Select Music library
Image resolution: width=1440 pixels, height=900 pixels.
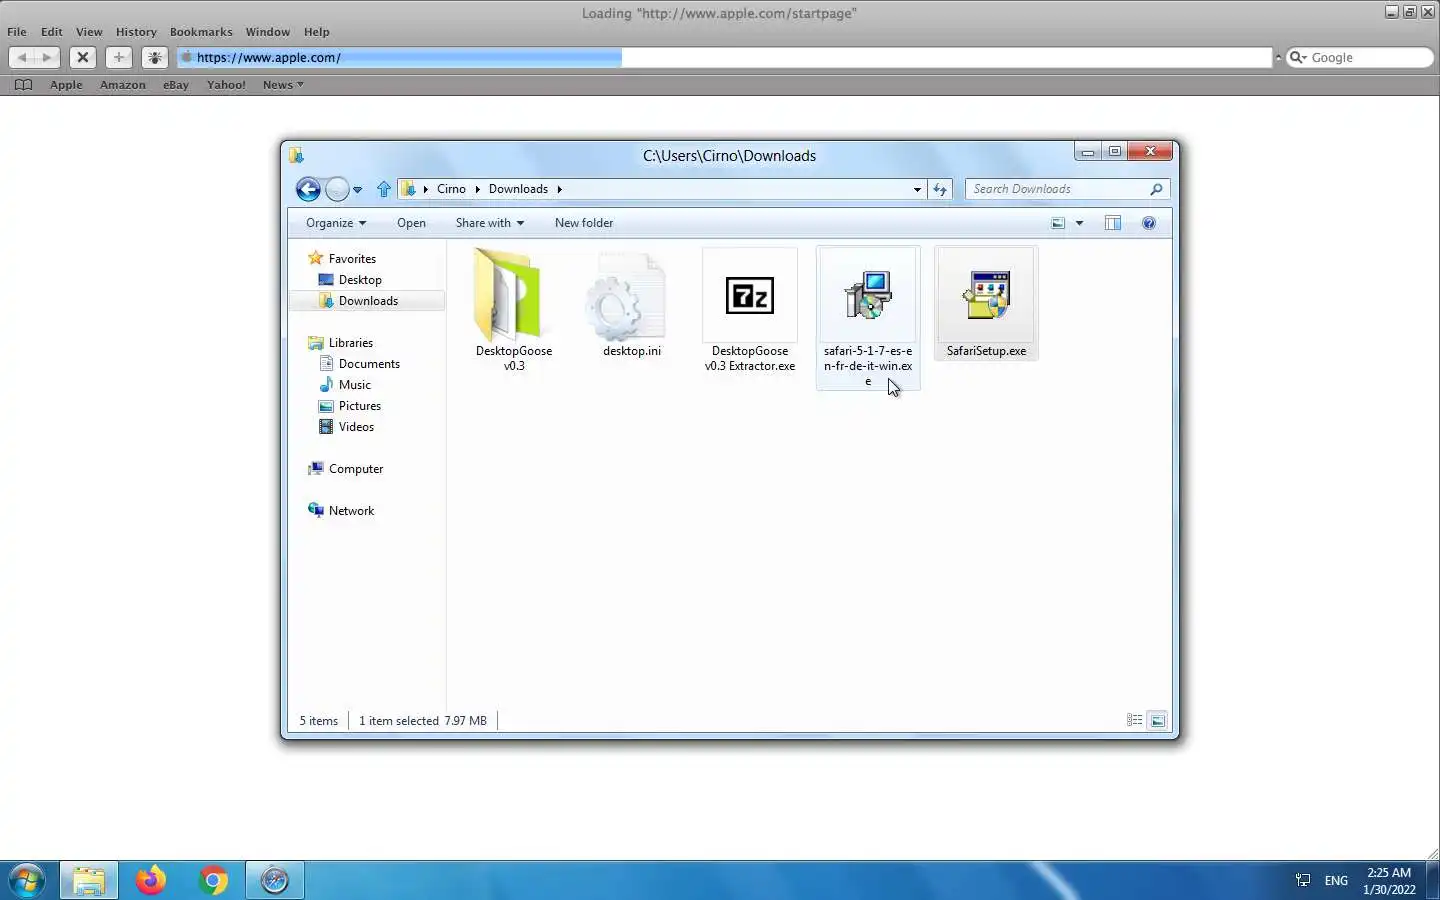point(354,385)
